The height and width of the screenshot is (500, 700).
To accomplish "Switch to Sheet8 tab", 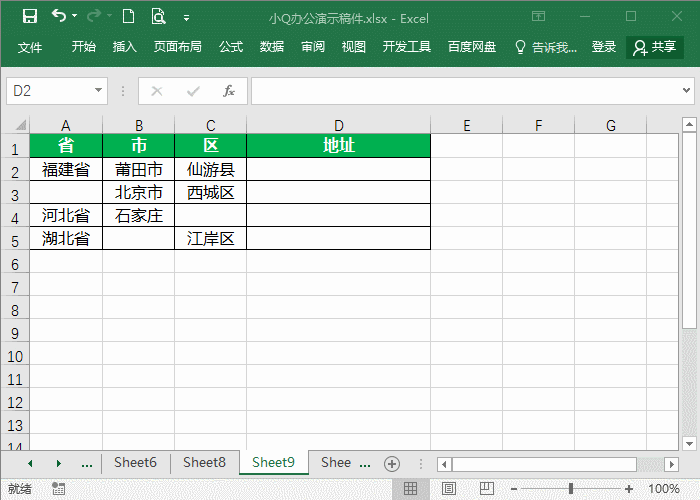I will pyautogui.click(x=204, y=462).
